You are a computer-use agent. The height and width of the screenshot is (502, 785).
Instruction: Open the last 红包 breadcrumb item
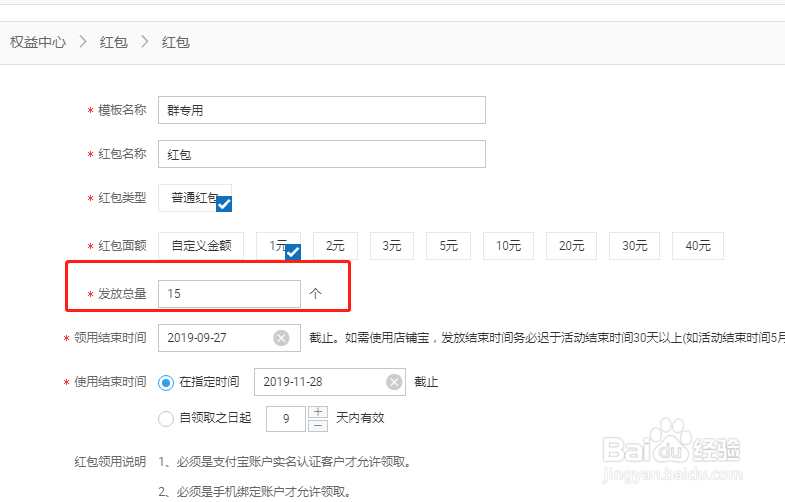(176, 42)
